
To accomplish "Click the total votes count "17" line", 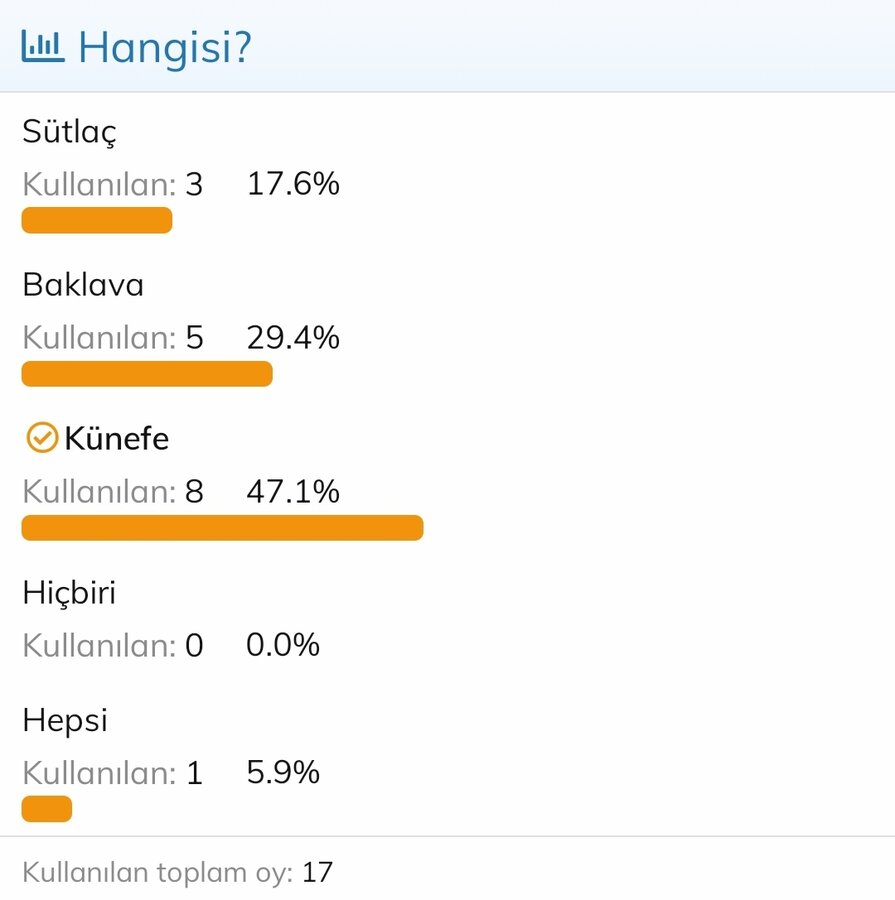I will coord(177,872).
